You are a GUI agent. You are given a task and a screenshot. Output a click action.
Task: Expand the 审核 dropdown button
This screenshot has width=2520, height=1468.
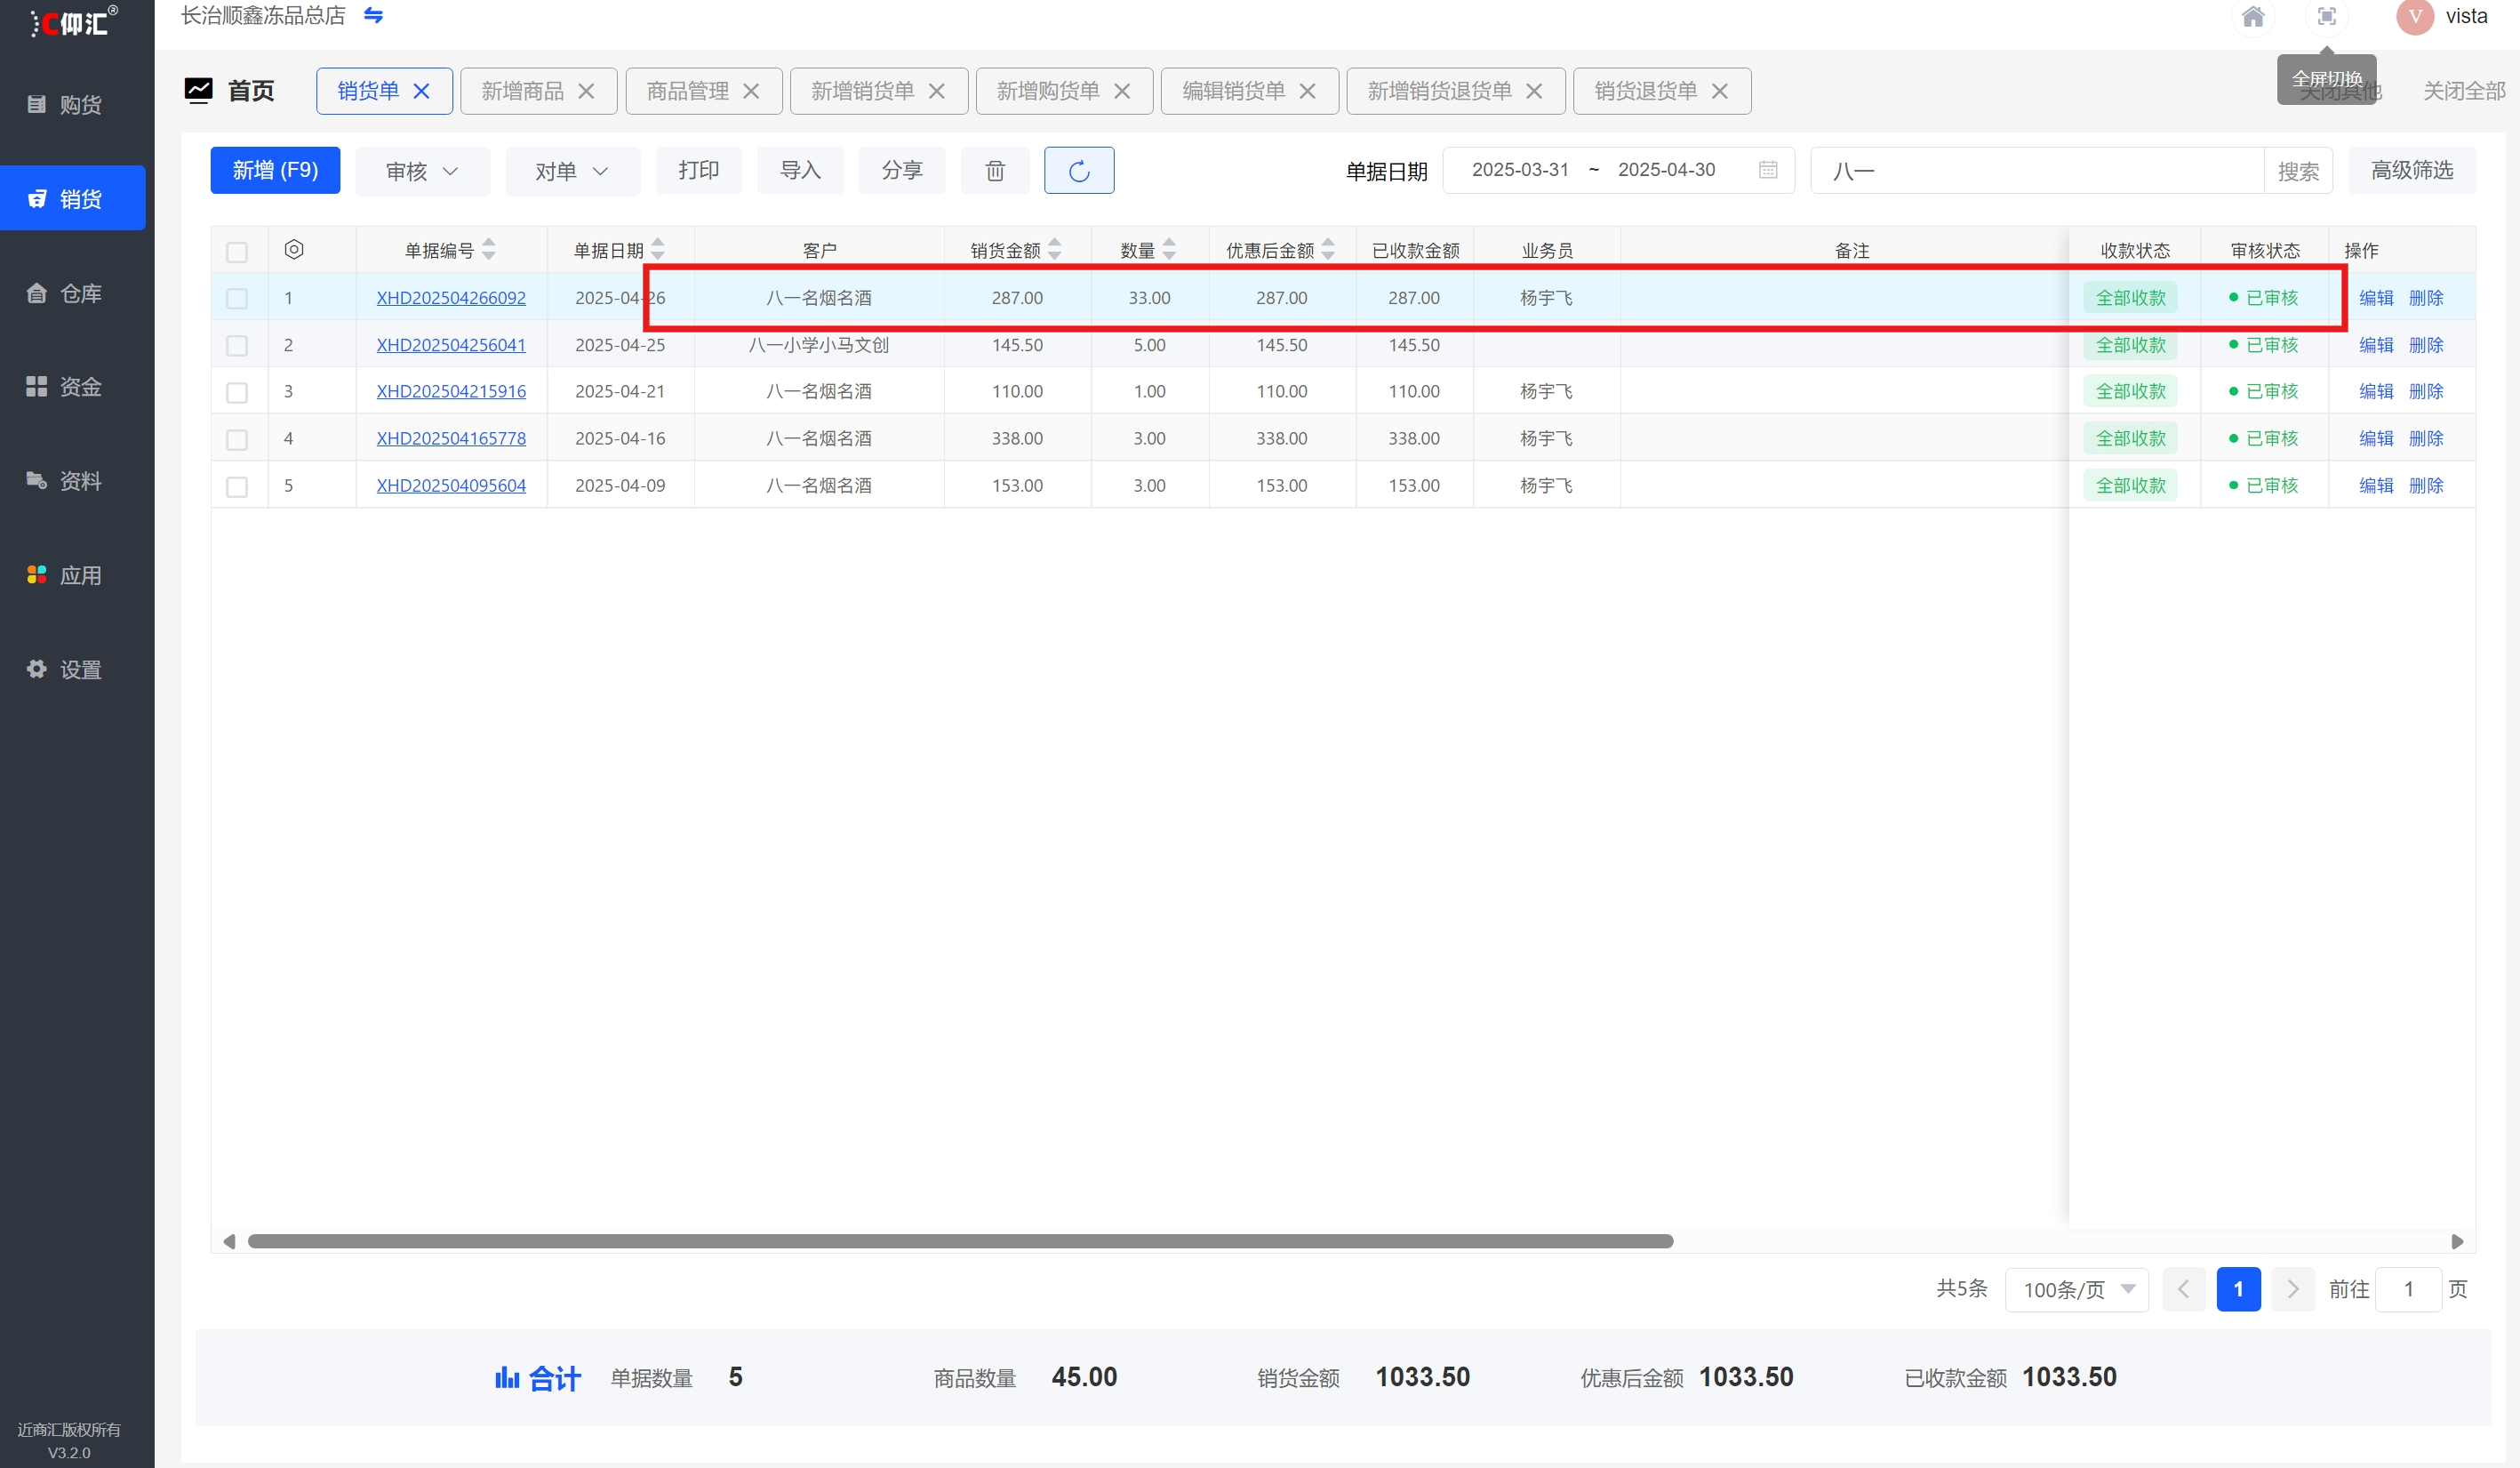(422, 171)
